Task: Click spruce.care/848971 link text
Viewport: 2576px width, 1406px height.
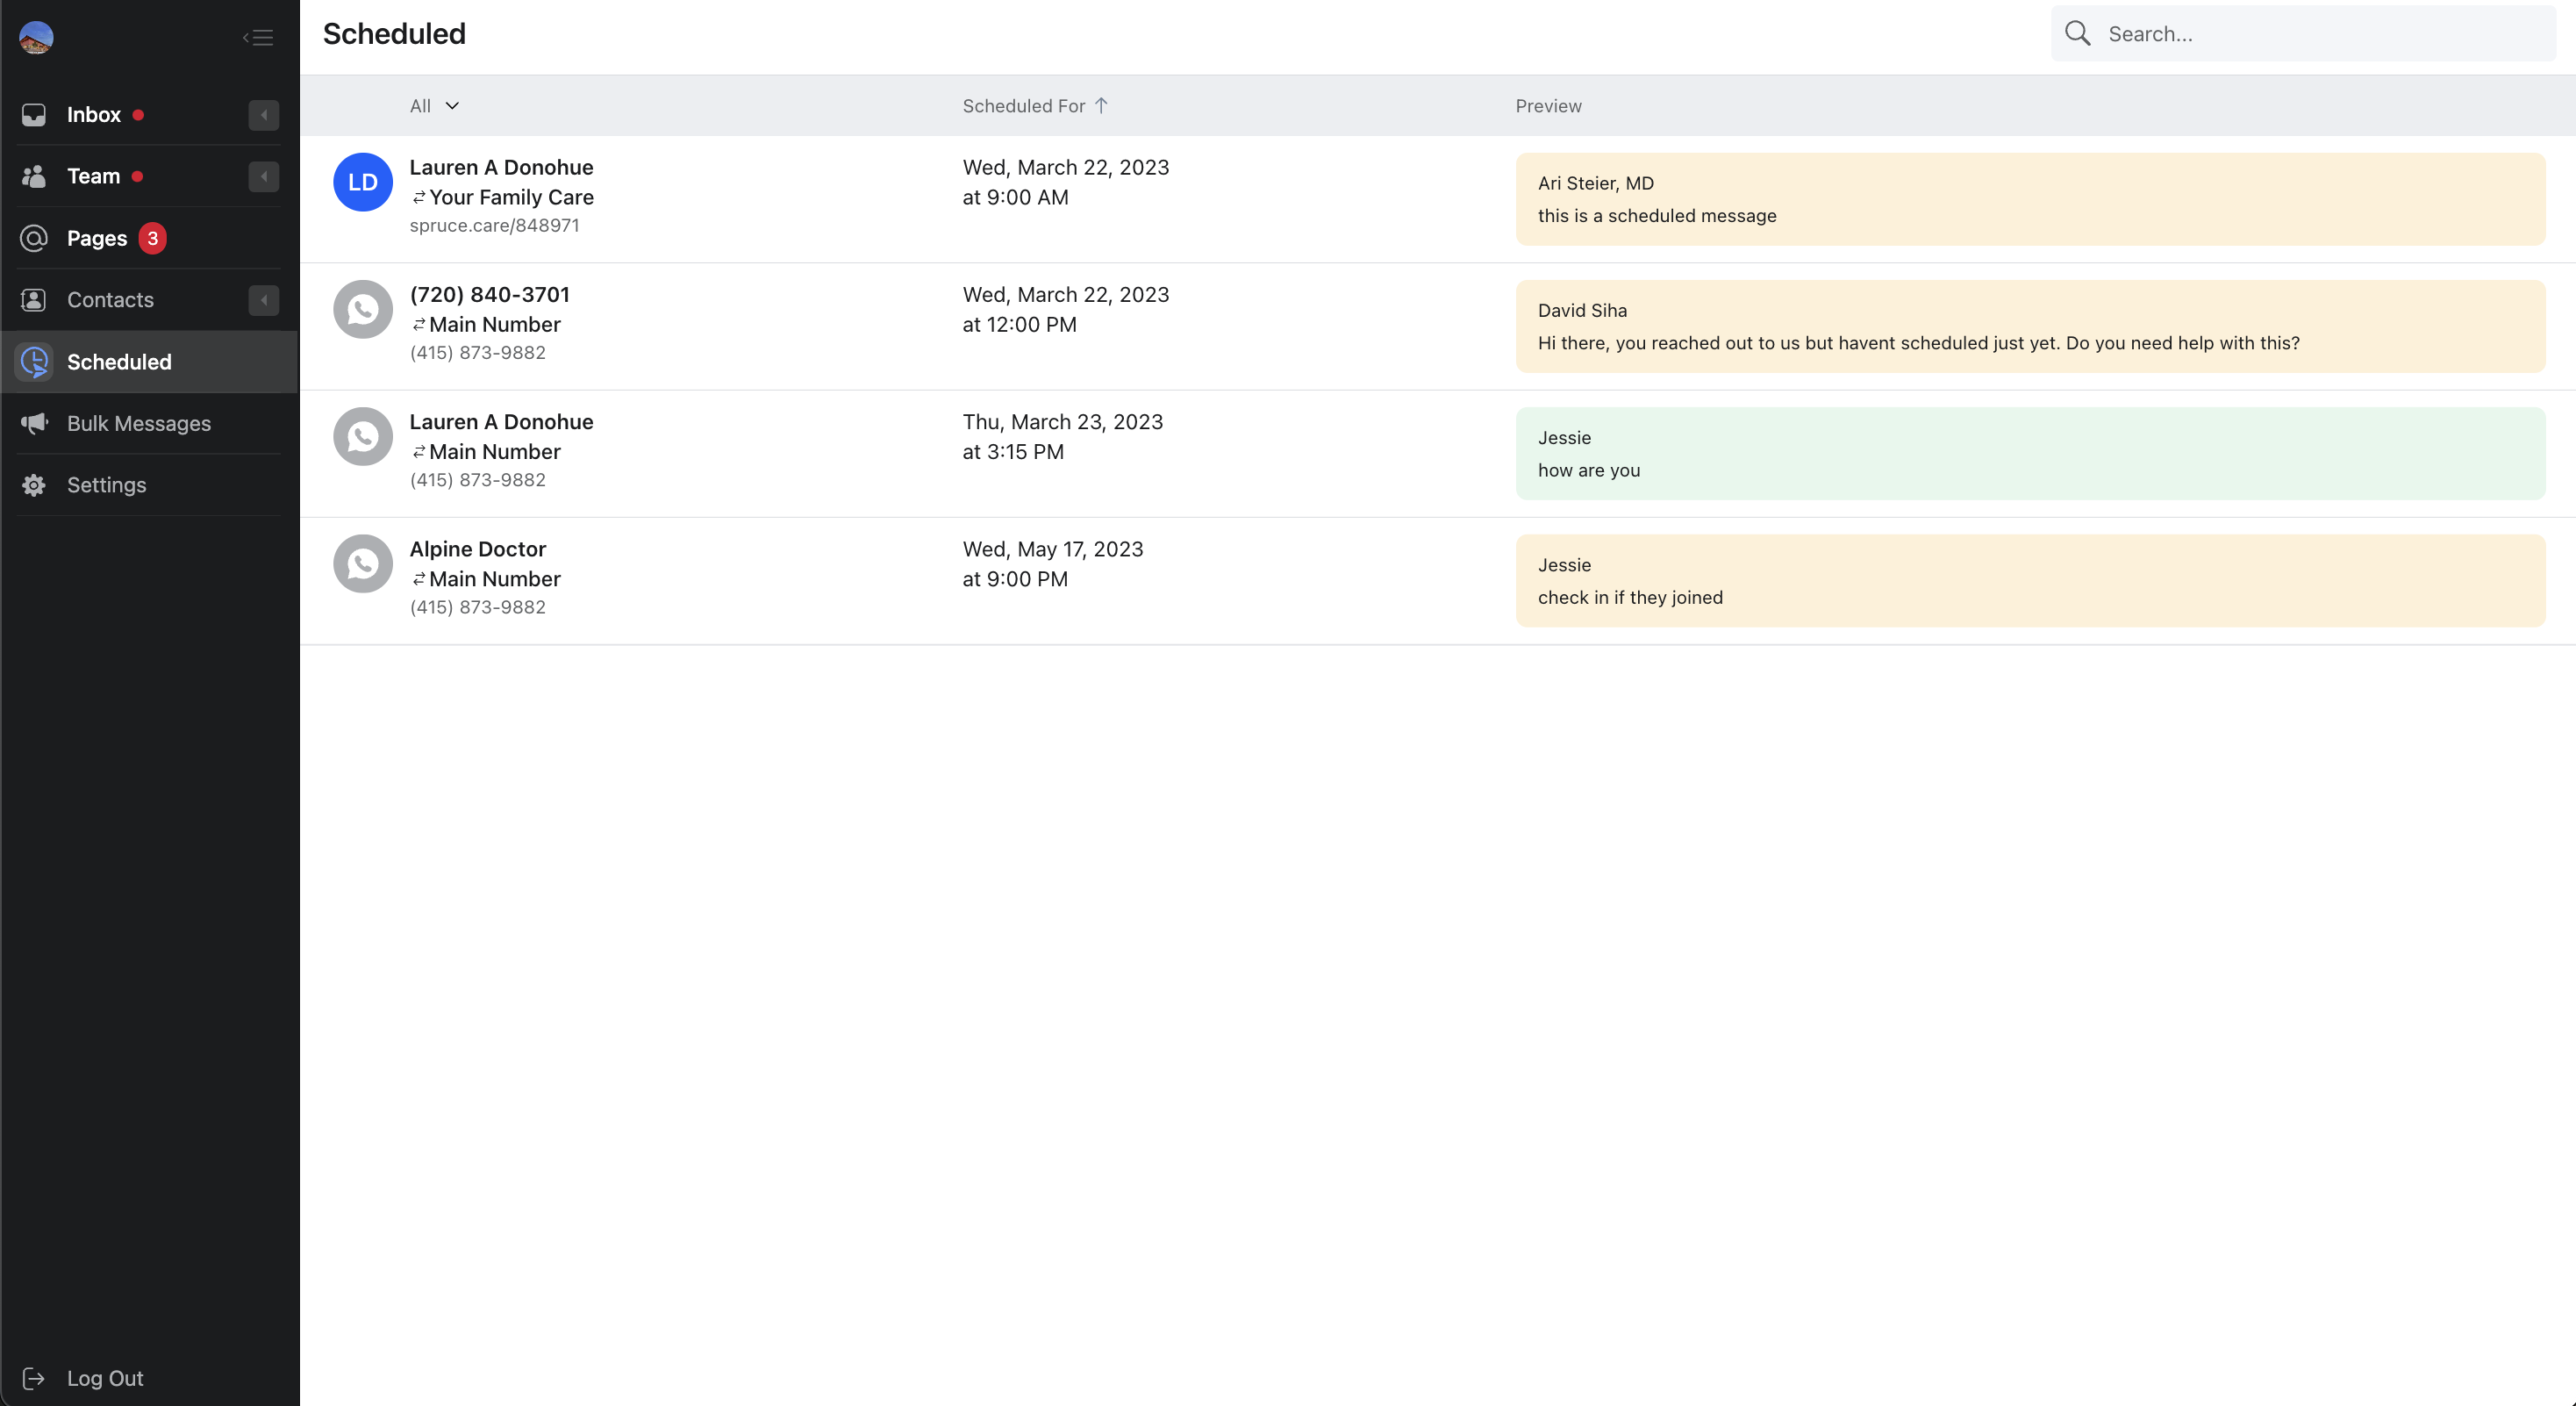Action: (x=494, y=225)
